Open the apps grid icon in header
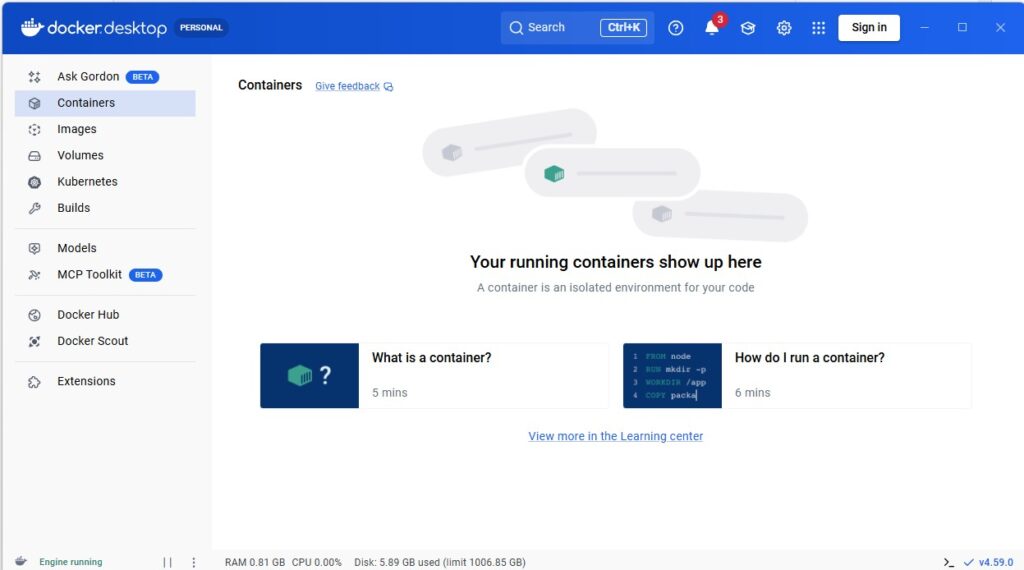 pos(819,28)
